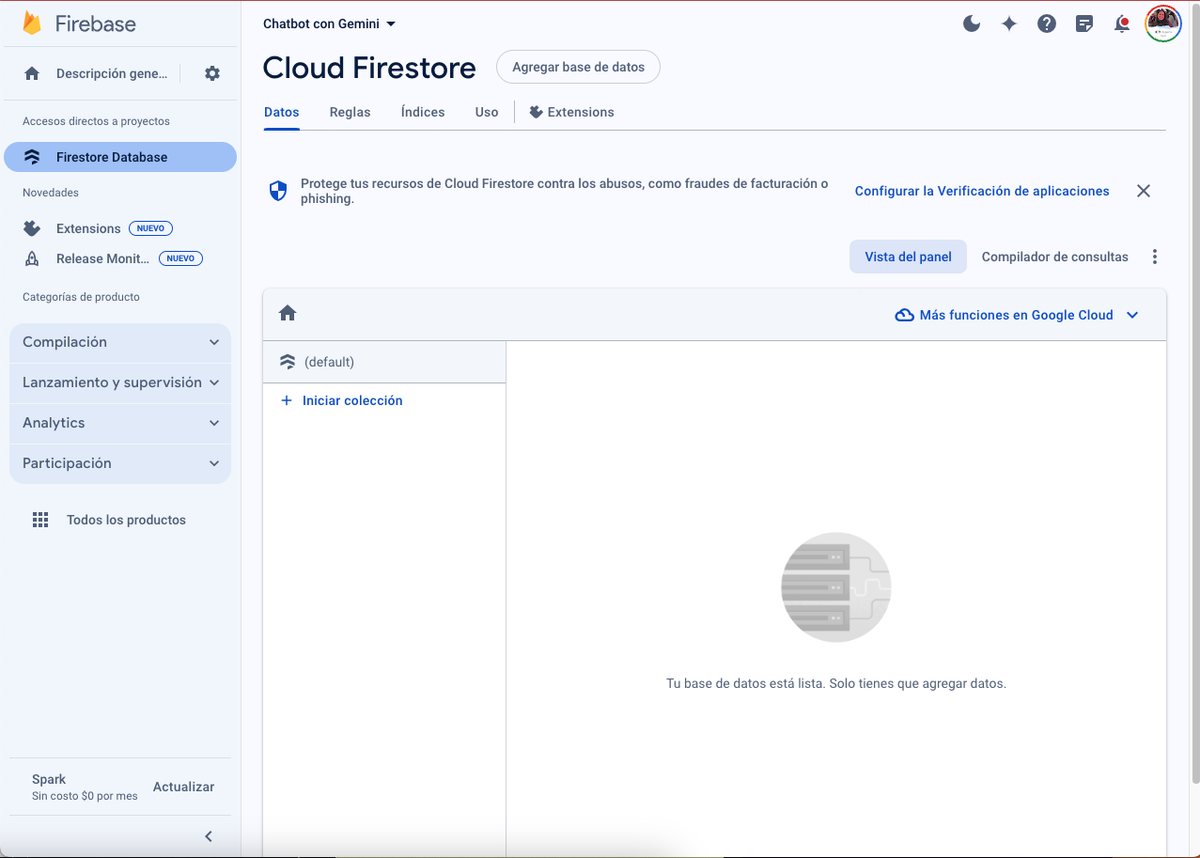Open project settings gear icon
This screenshot has width=1200, height=858.
(211, 73)
